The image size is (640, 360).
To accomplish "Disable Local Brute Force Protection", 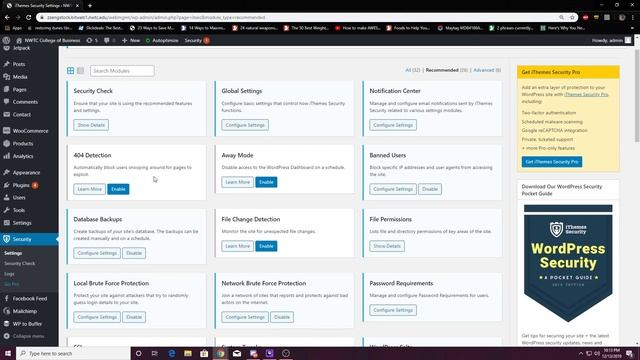I will [134, 317].
